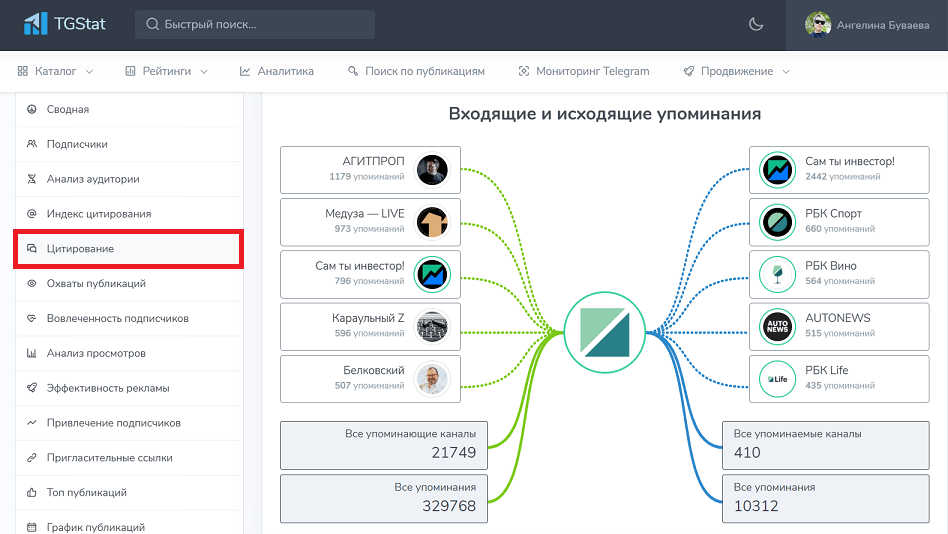The width and height of the screenshot is (948, 534).
Task: Click the Сводная sidebar icon
Action: (31, 109)
